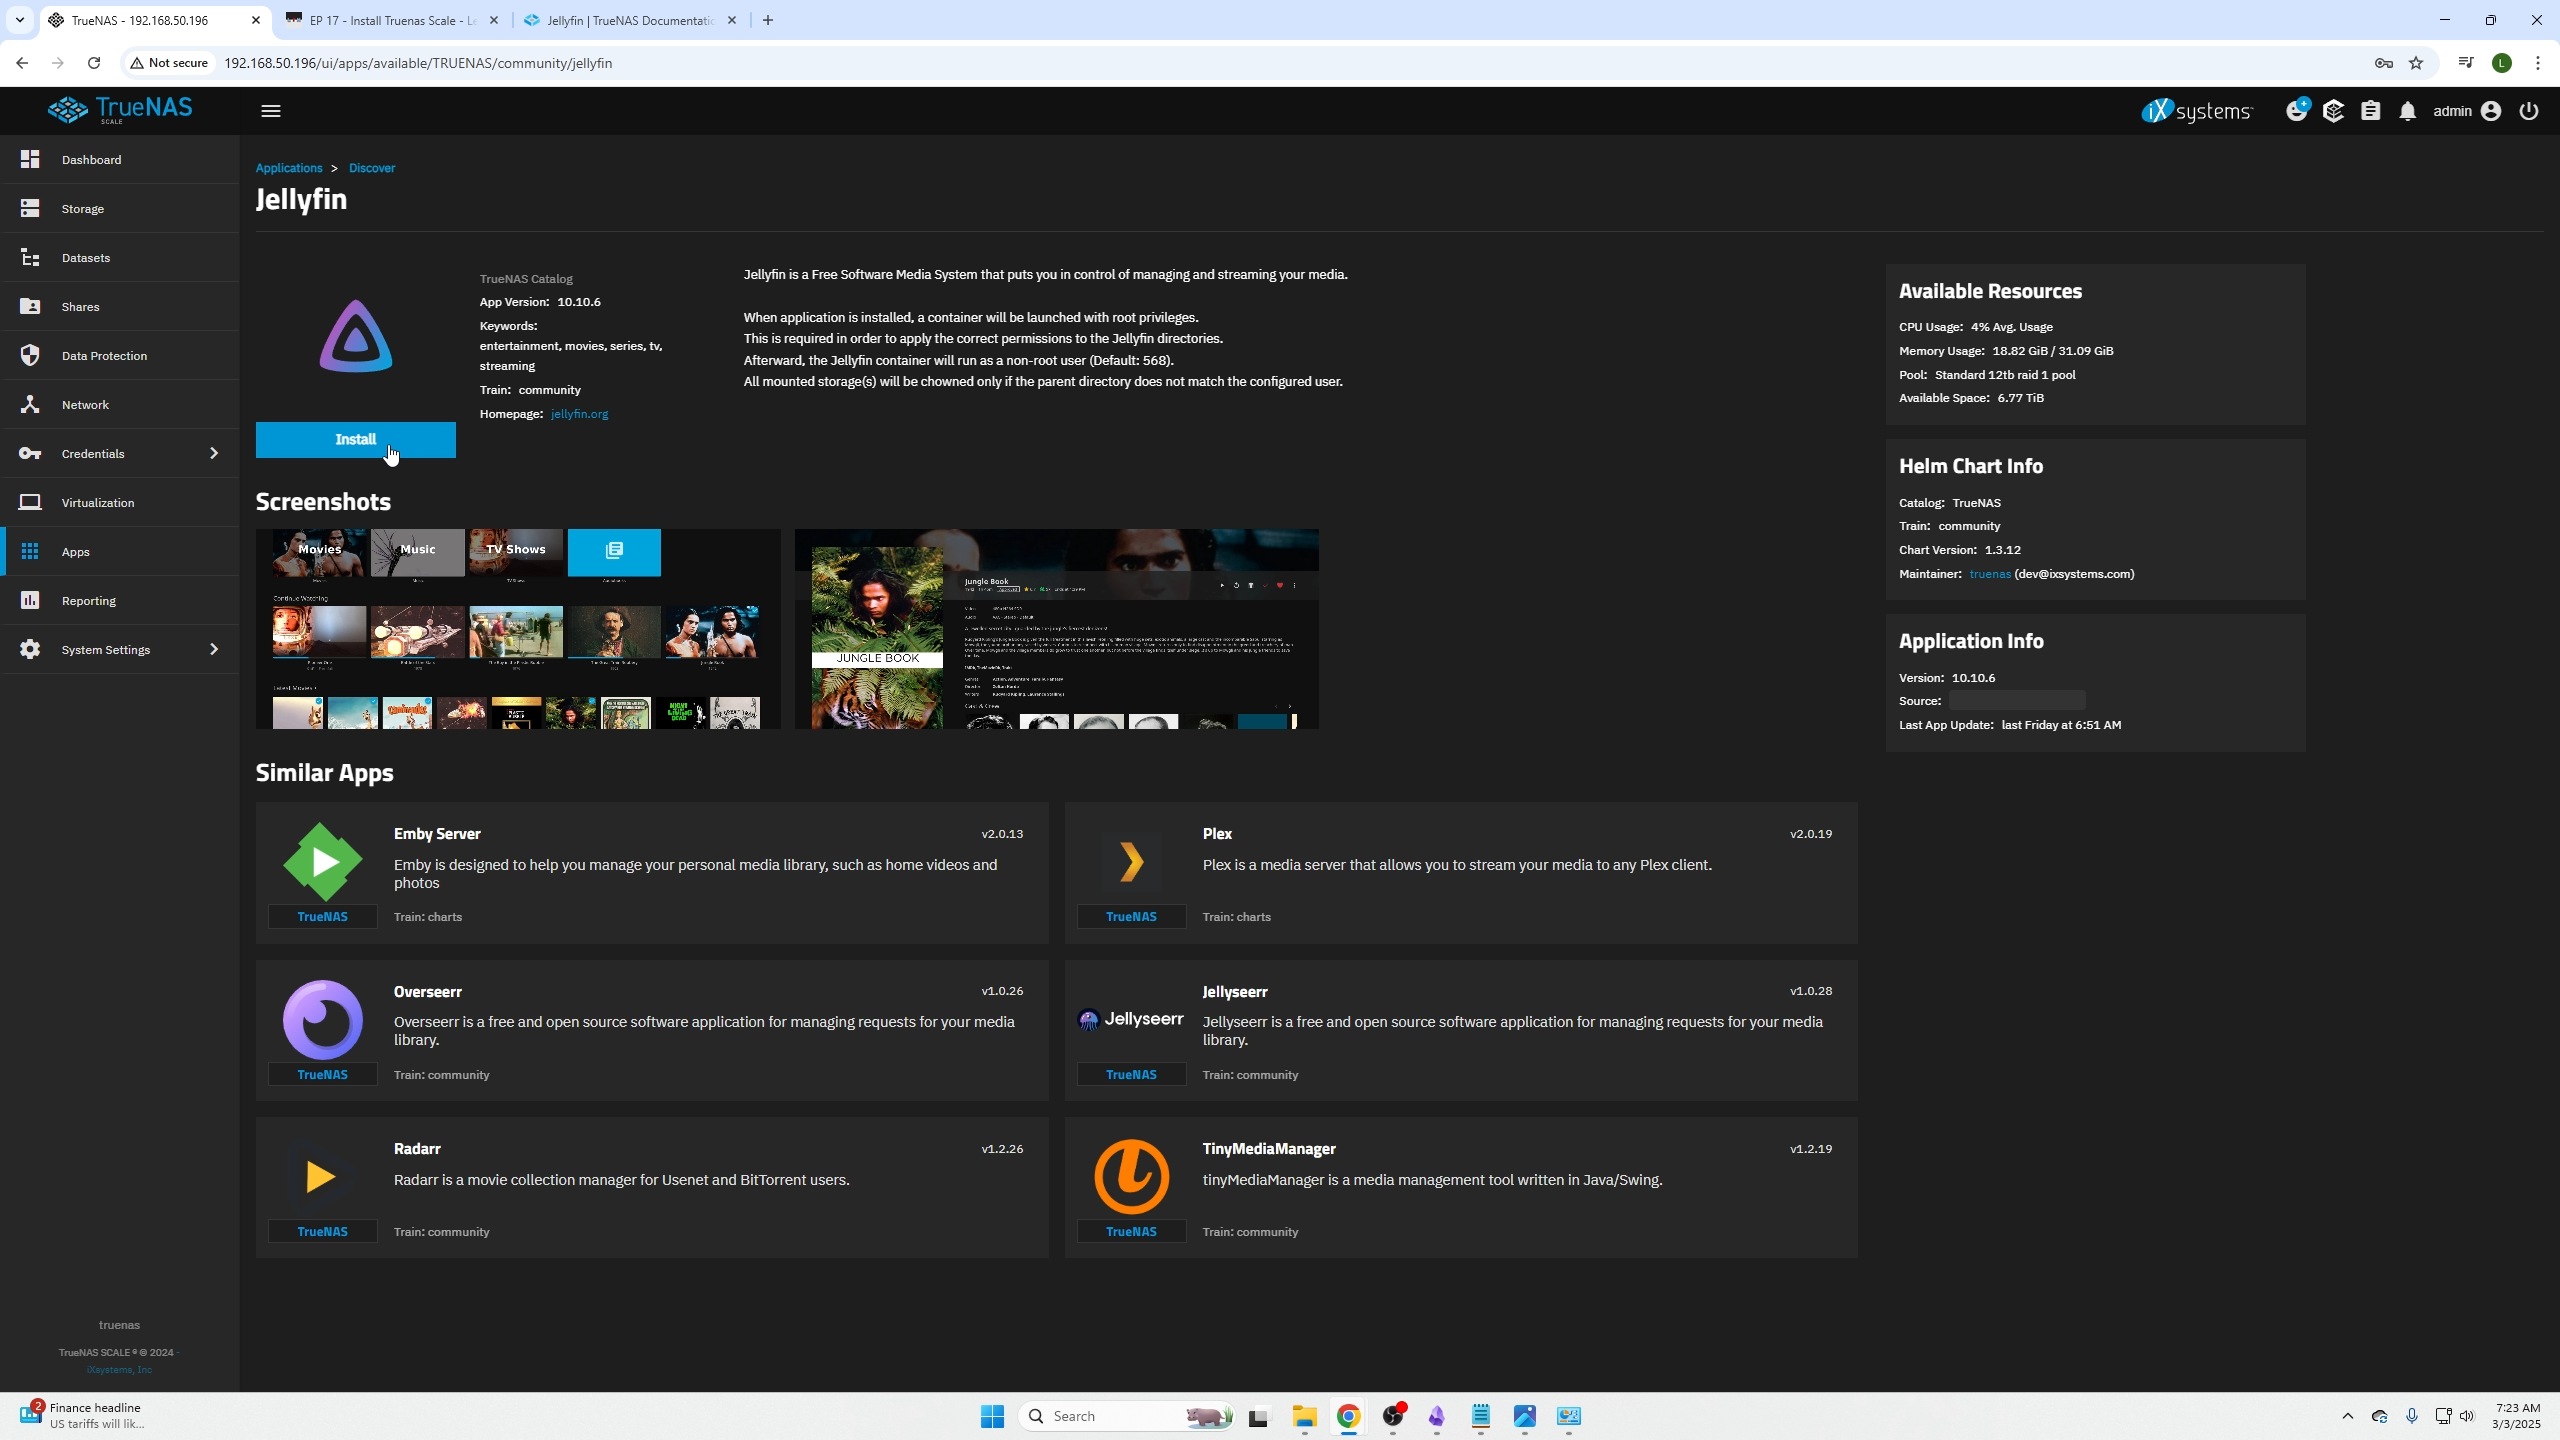Open the admin user account menu
Screen dimensions: 2560x1440
click(2467, 111)
